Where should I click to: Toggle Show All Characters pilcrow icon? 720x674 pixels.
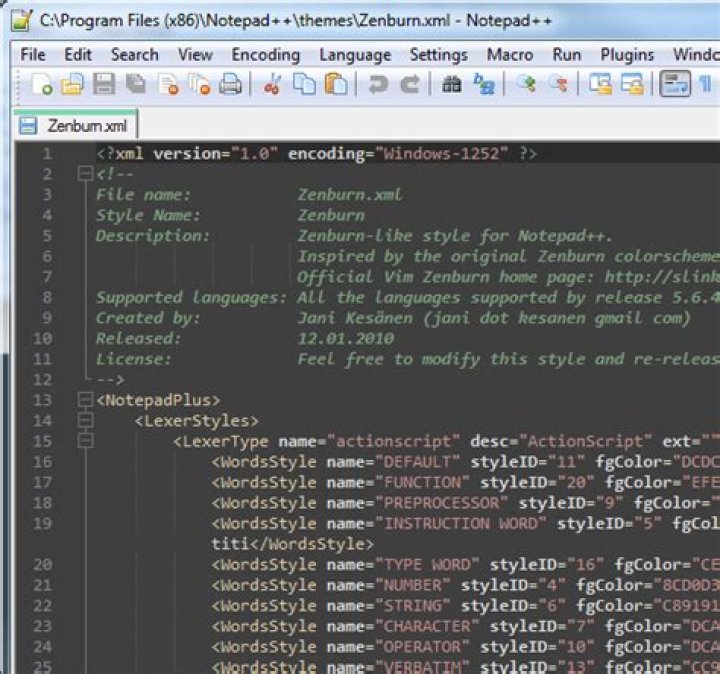coord(706,84)
